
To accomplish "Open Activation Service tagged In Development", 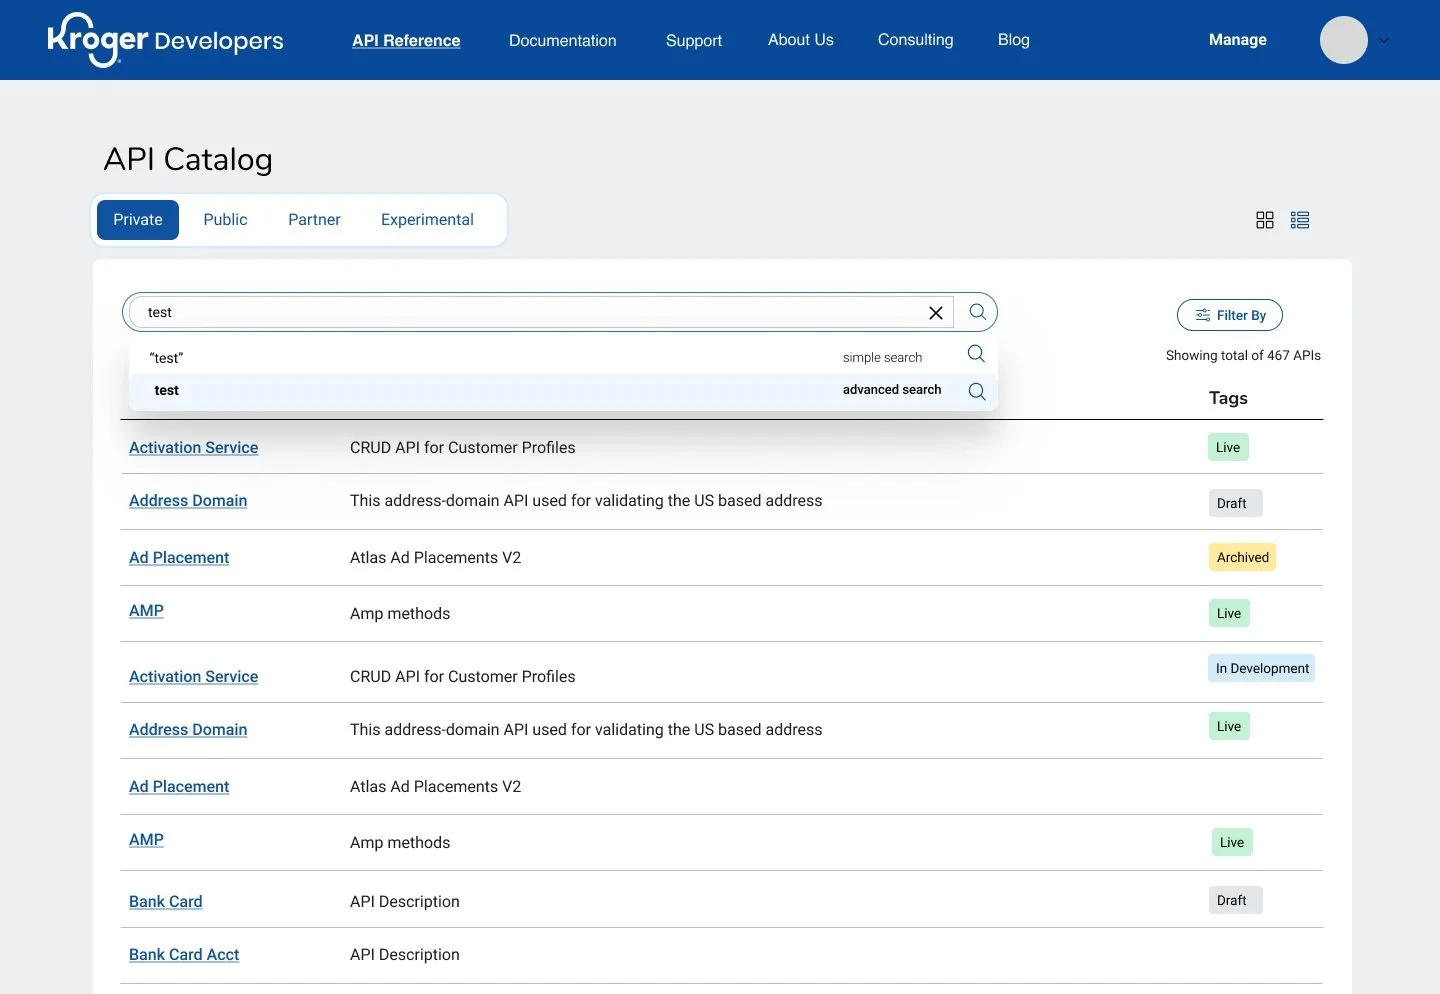I will [x=193, y=677].
